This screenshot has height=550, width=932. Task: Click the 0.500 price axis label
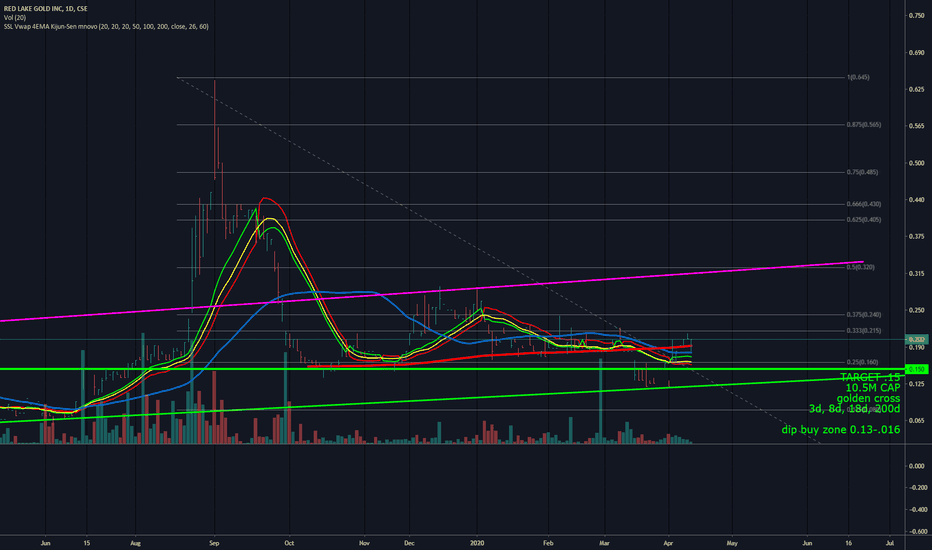(x=916, y=164)
